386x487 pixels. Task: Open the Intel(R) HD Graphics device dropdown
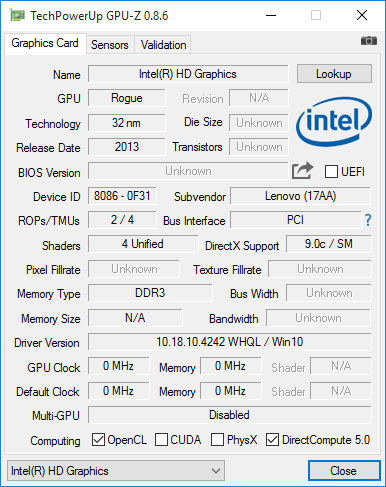point(116,471)
